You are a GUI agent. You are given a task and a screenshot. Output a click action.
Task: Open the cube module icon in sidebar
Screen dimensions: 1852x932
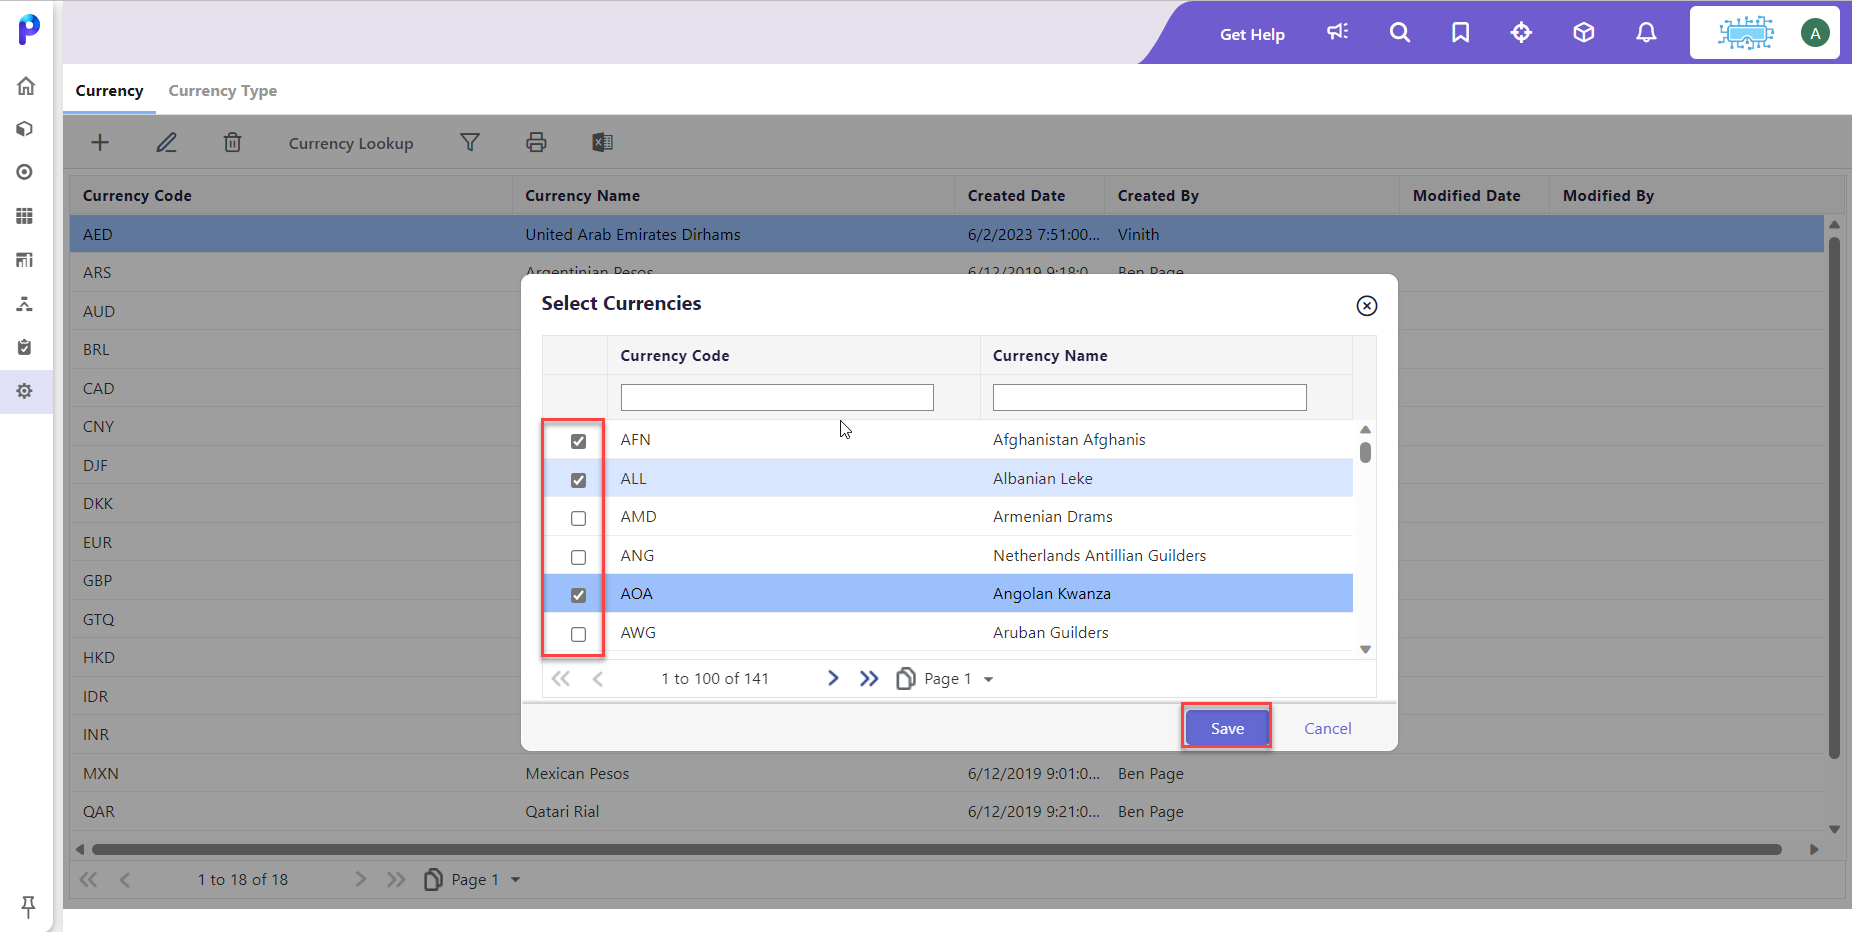point(25,129)
